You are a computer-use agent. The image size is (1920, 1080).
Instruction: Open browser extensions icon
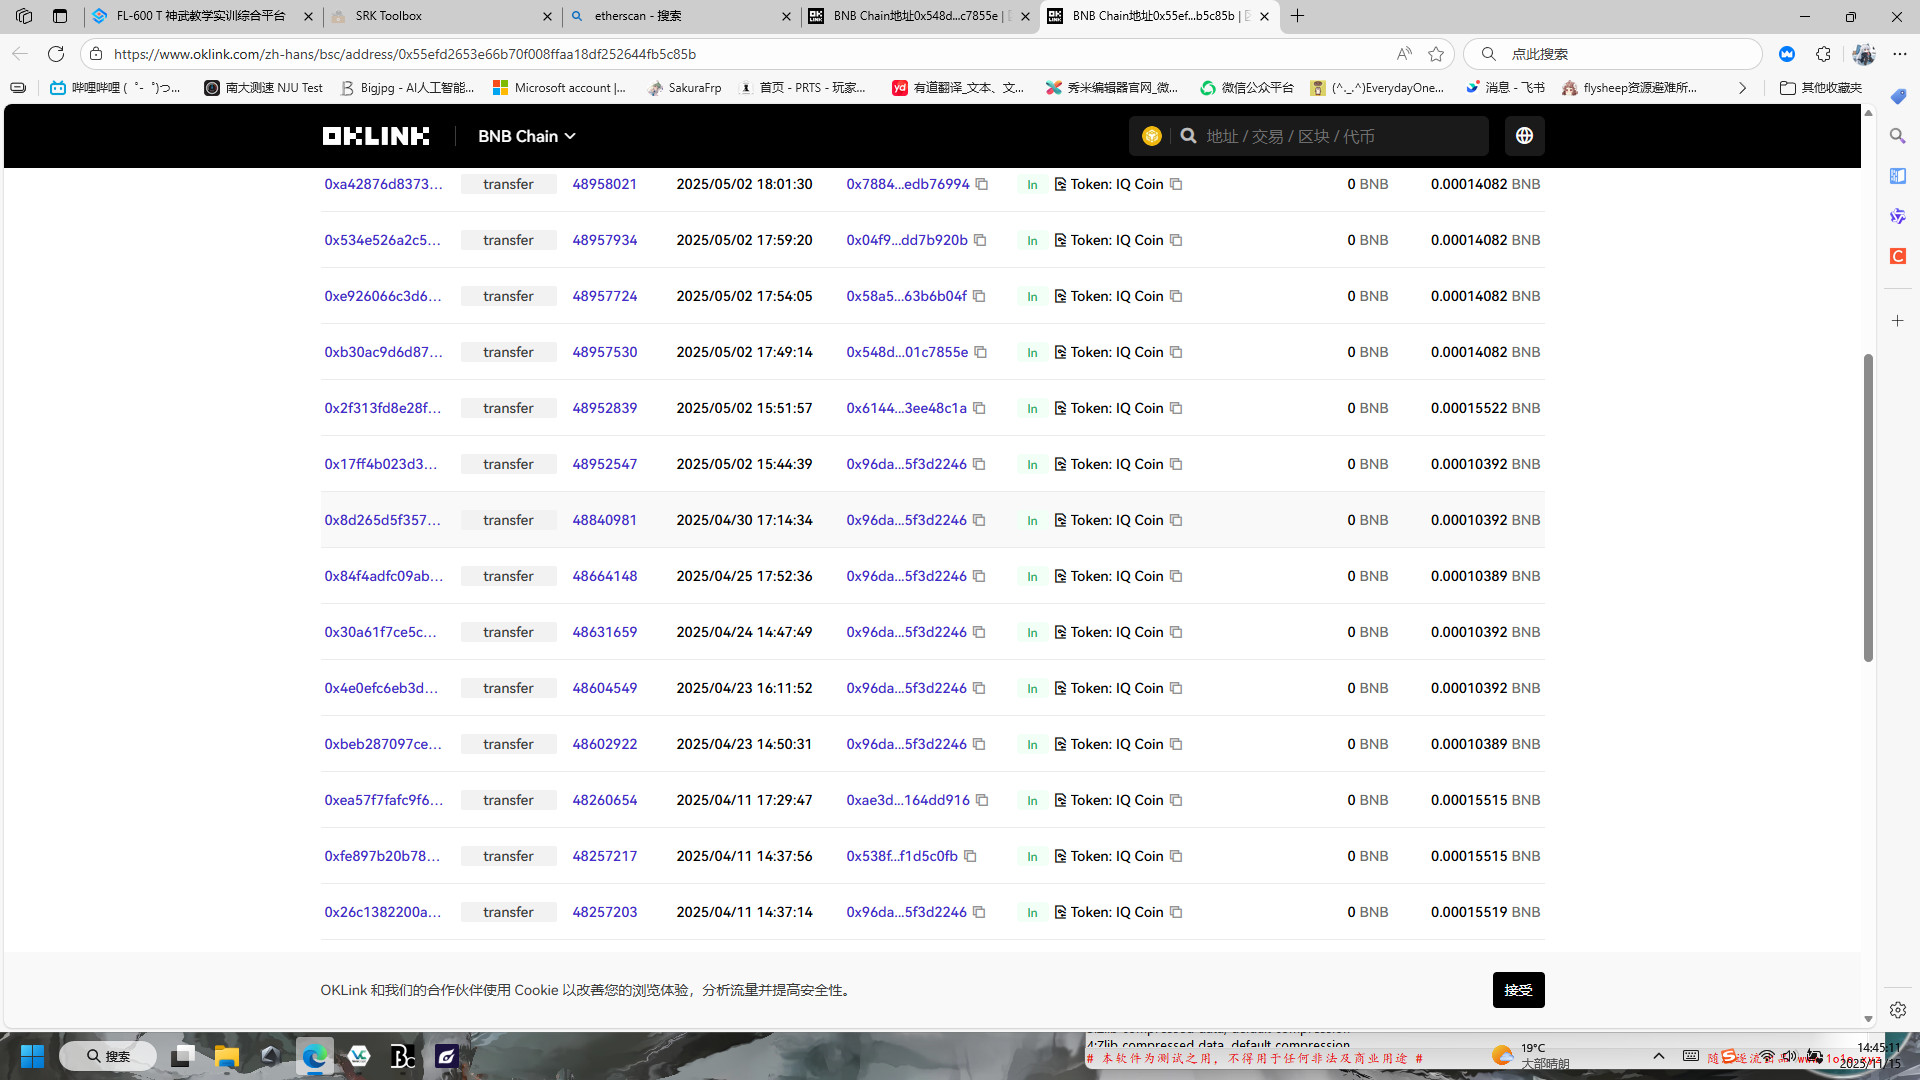click(x=1823, y=54)
